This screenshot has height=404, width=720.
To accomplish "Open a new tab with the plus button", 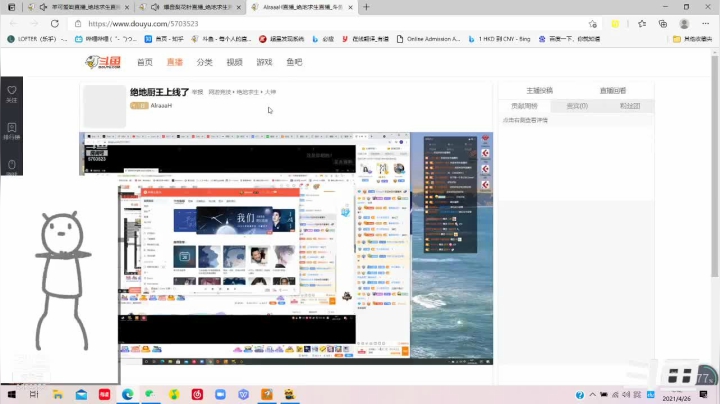I will (366, 7).
